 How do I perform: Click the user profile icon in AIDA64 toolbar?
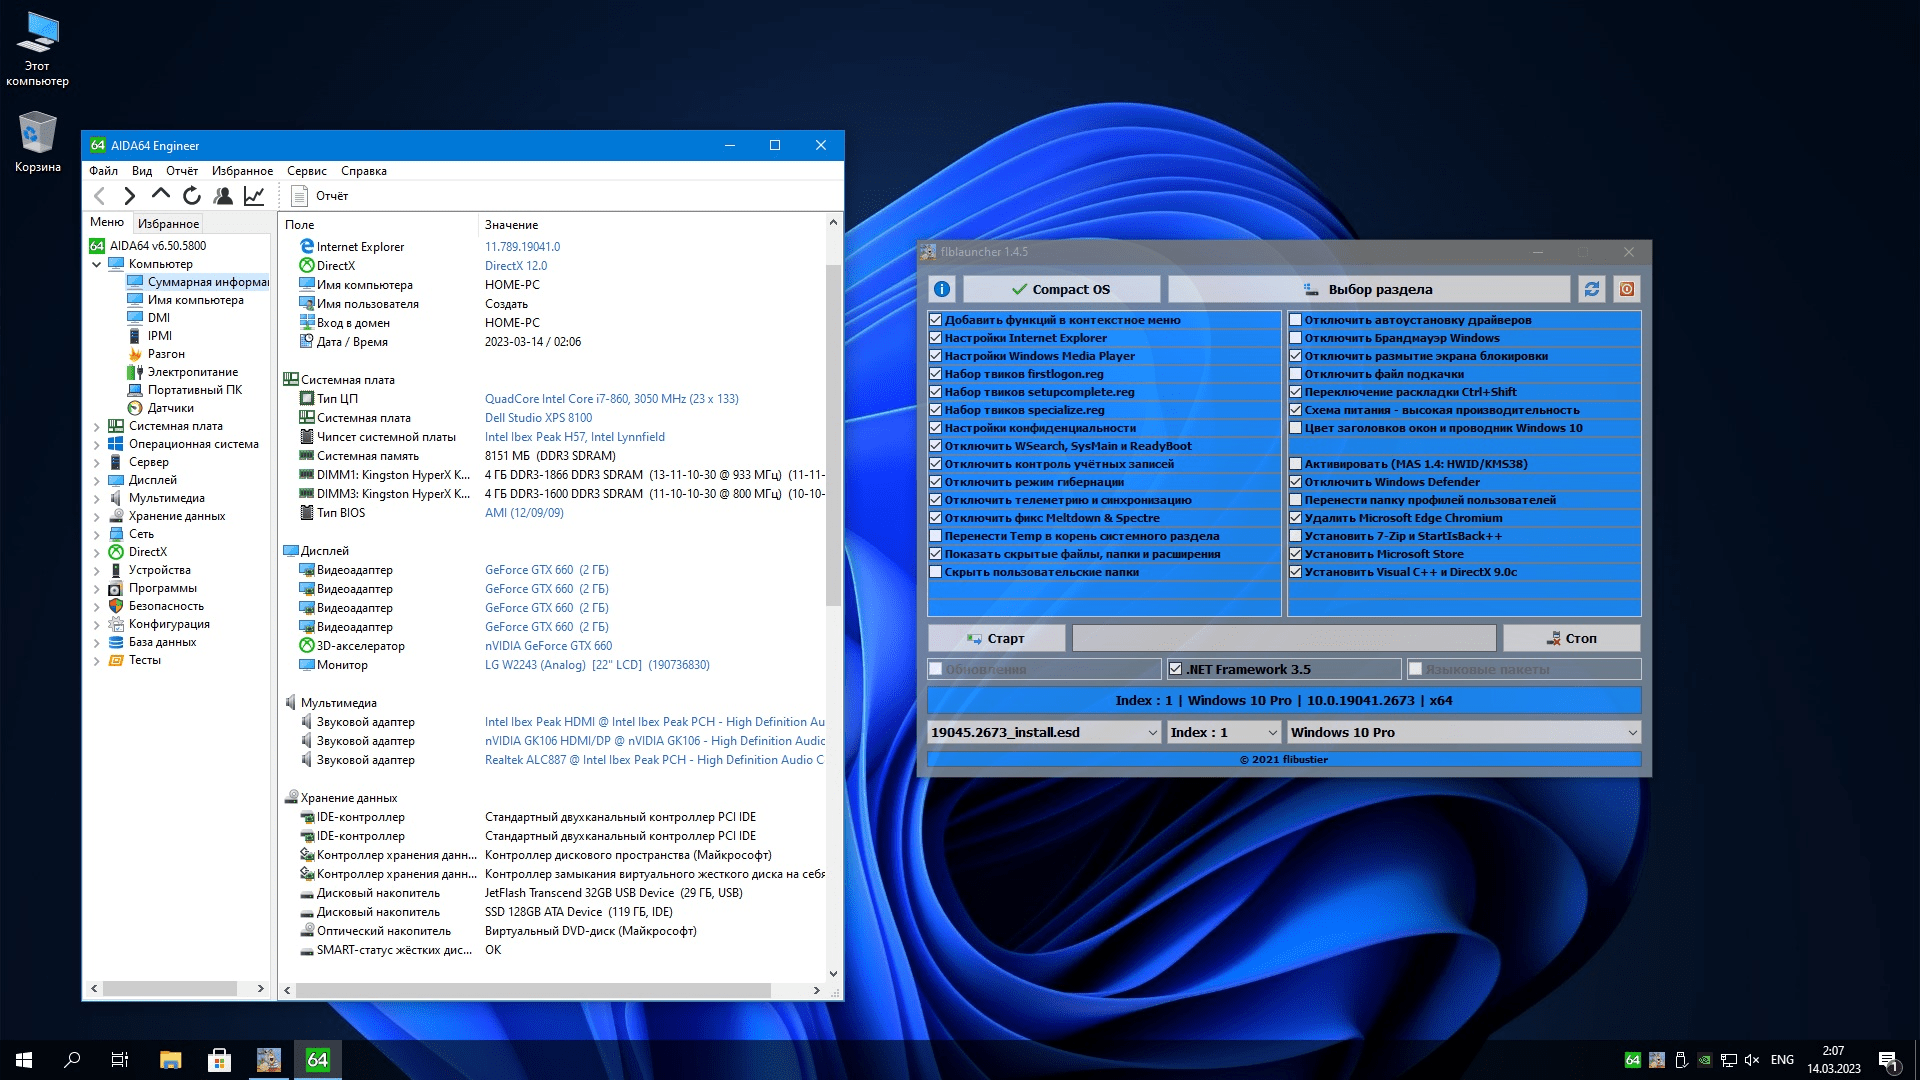pyautogui.click(x=223, y=196)
